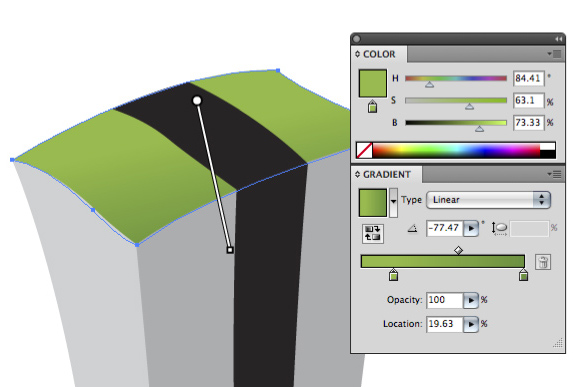Open the gradient presets dropdown arrow
Viewport: 580px width, 387px height.
394,202
